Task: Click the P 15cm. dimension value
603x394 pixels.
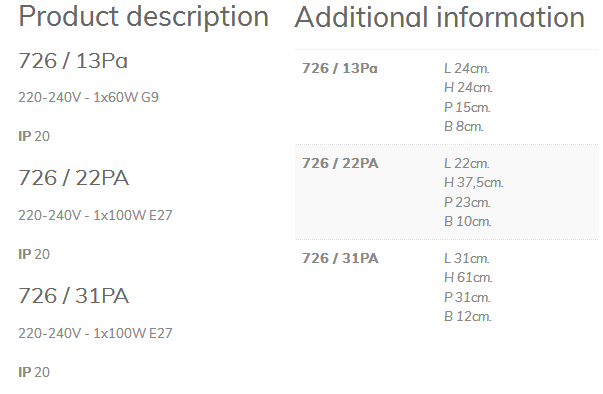Action: point(467,107)
